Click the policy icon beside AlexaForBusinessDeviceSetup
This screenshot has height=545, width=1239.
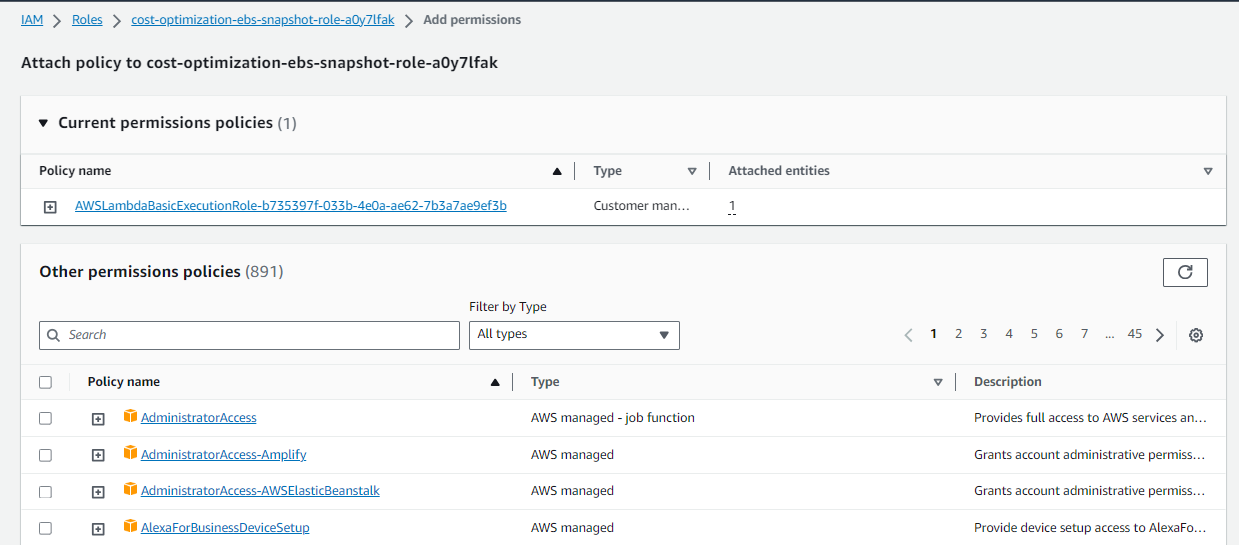tap(130, 526)
